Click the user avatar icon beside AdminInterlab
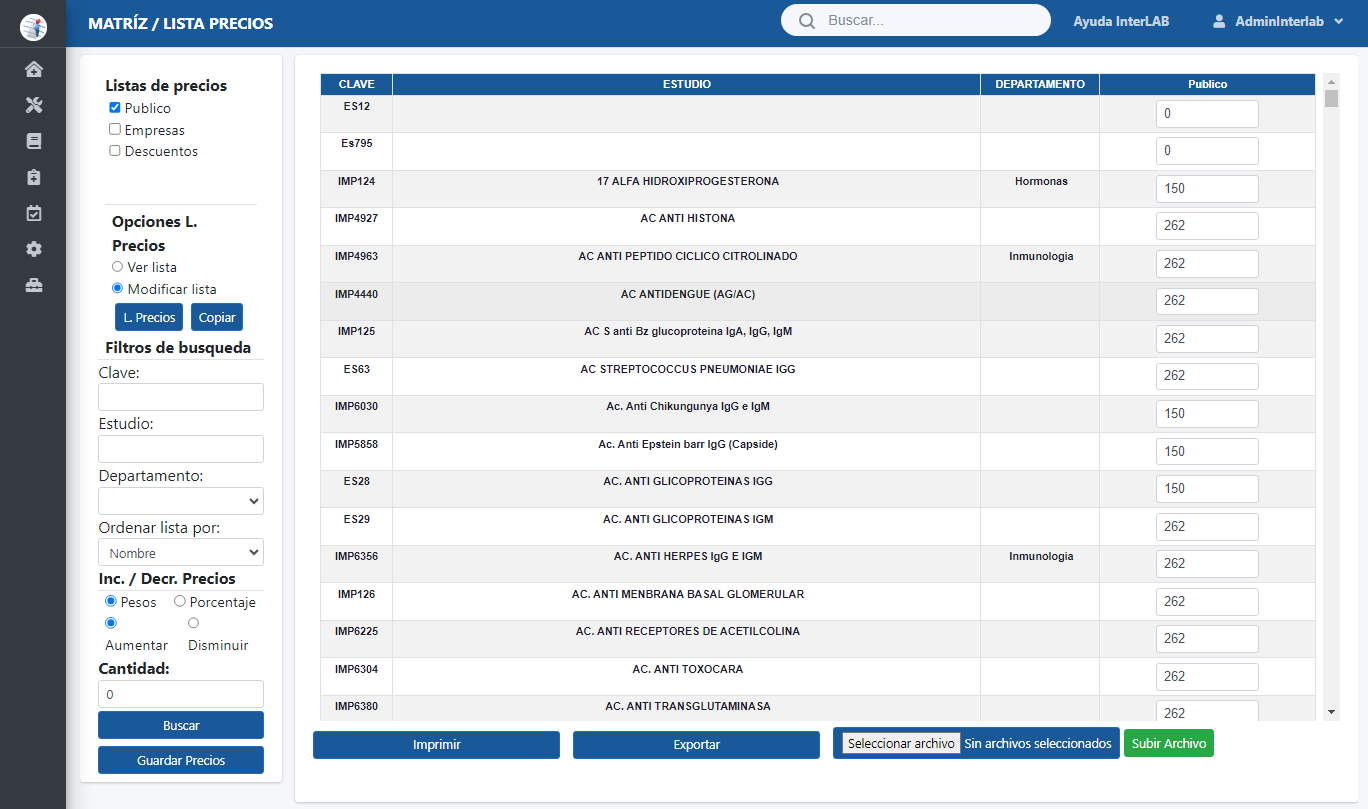 tap(1219, 21)
